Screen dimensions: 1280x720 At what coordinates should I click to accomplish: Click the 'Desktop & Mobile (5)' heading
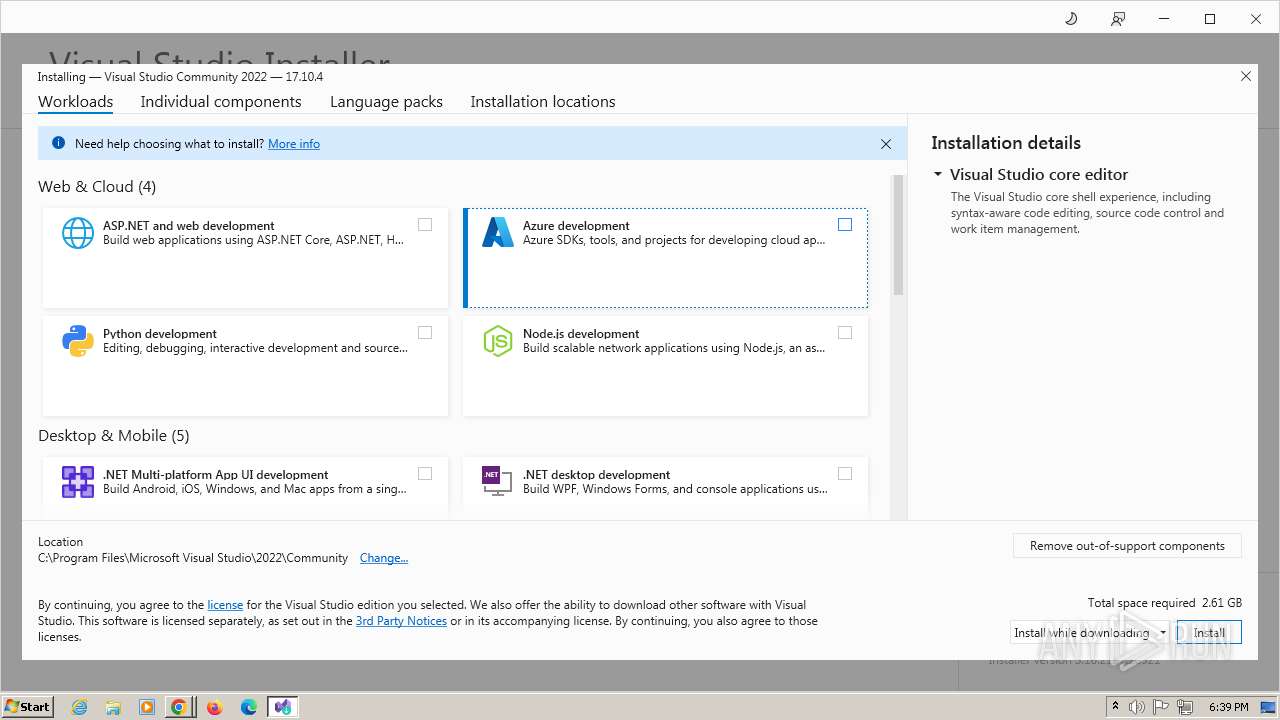click(114, 436)
